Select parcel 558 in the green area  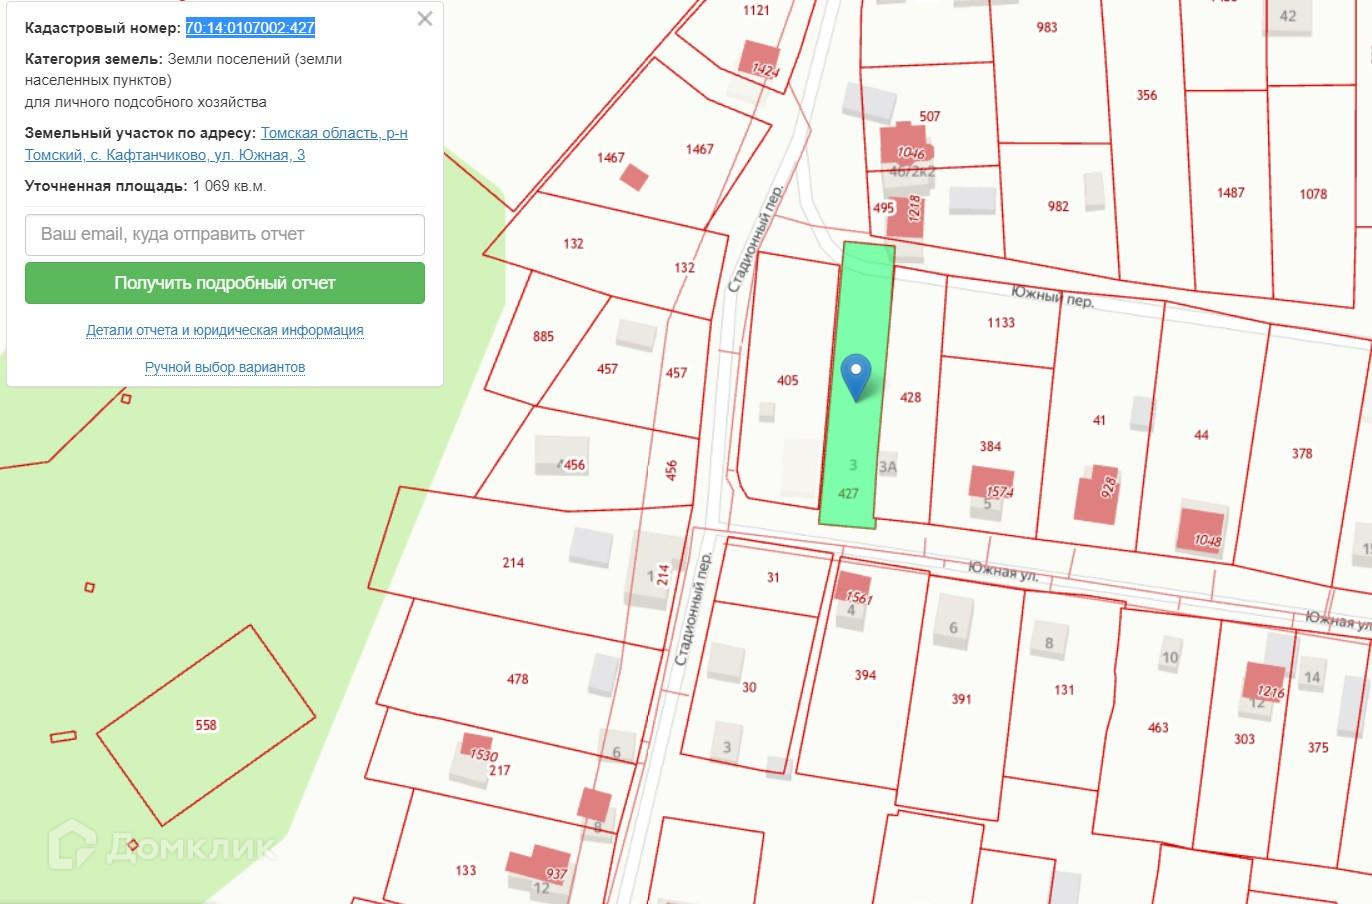[x=206, y=725]
